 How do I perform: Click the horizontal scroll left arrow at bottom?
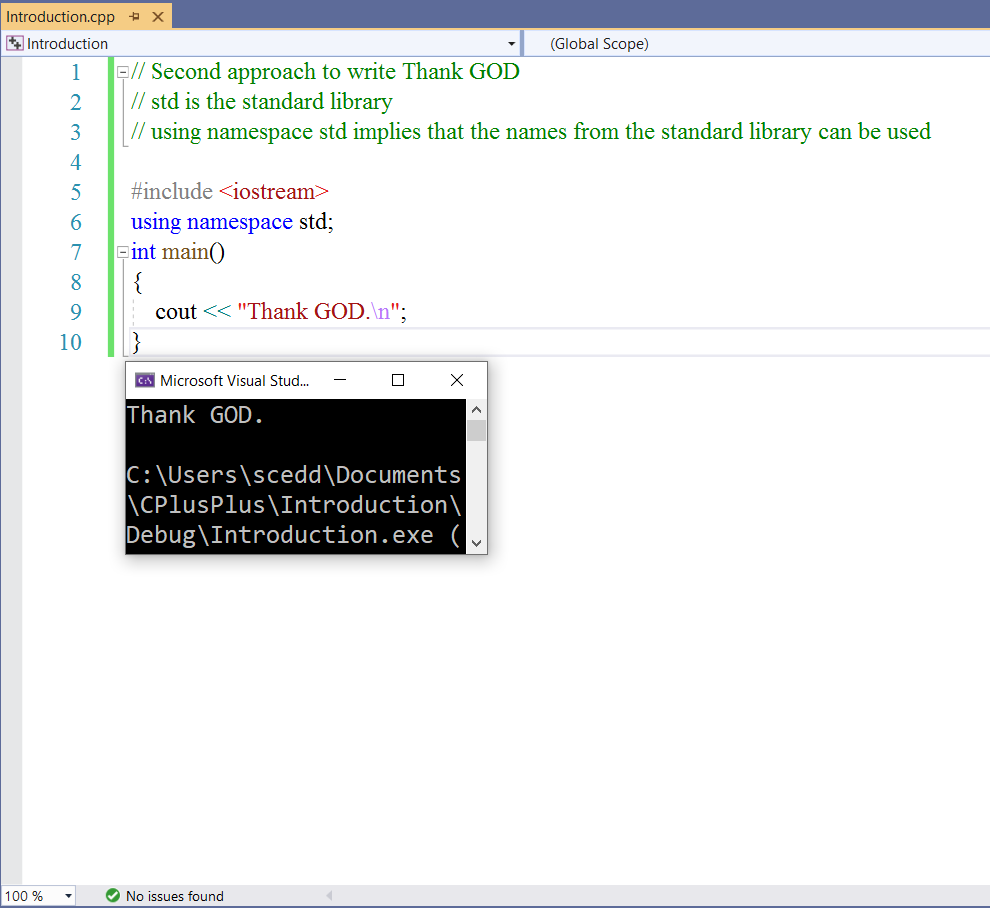329,895
